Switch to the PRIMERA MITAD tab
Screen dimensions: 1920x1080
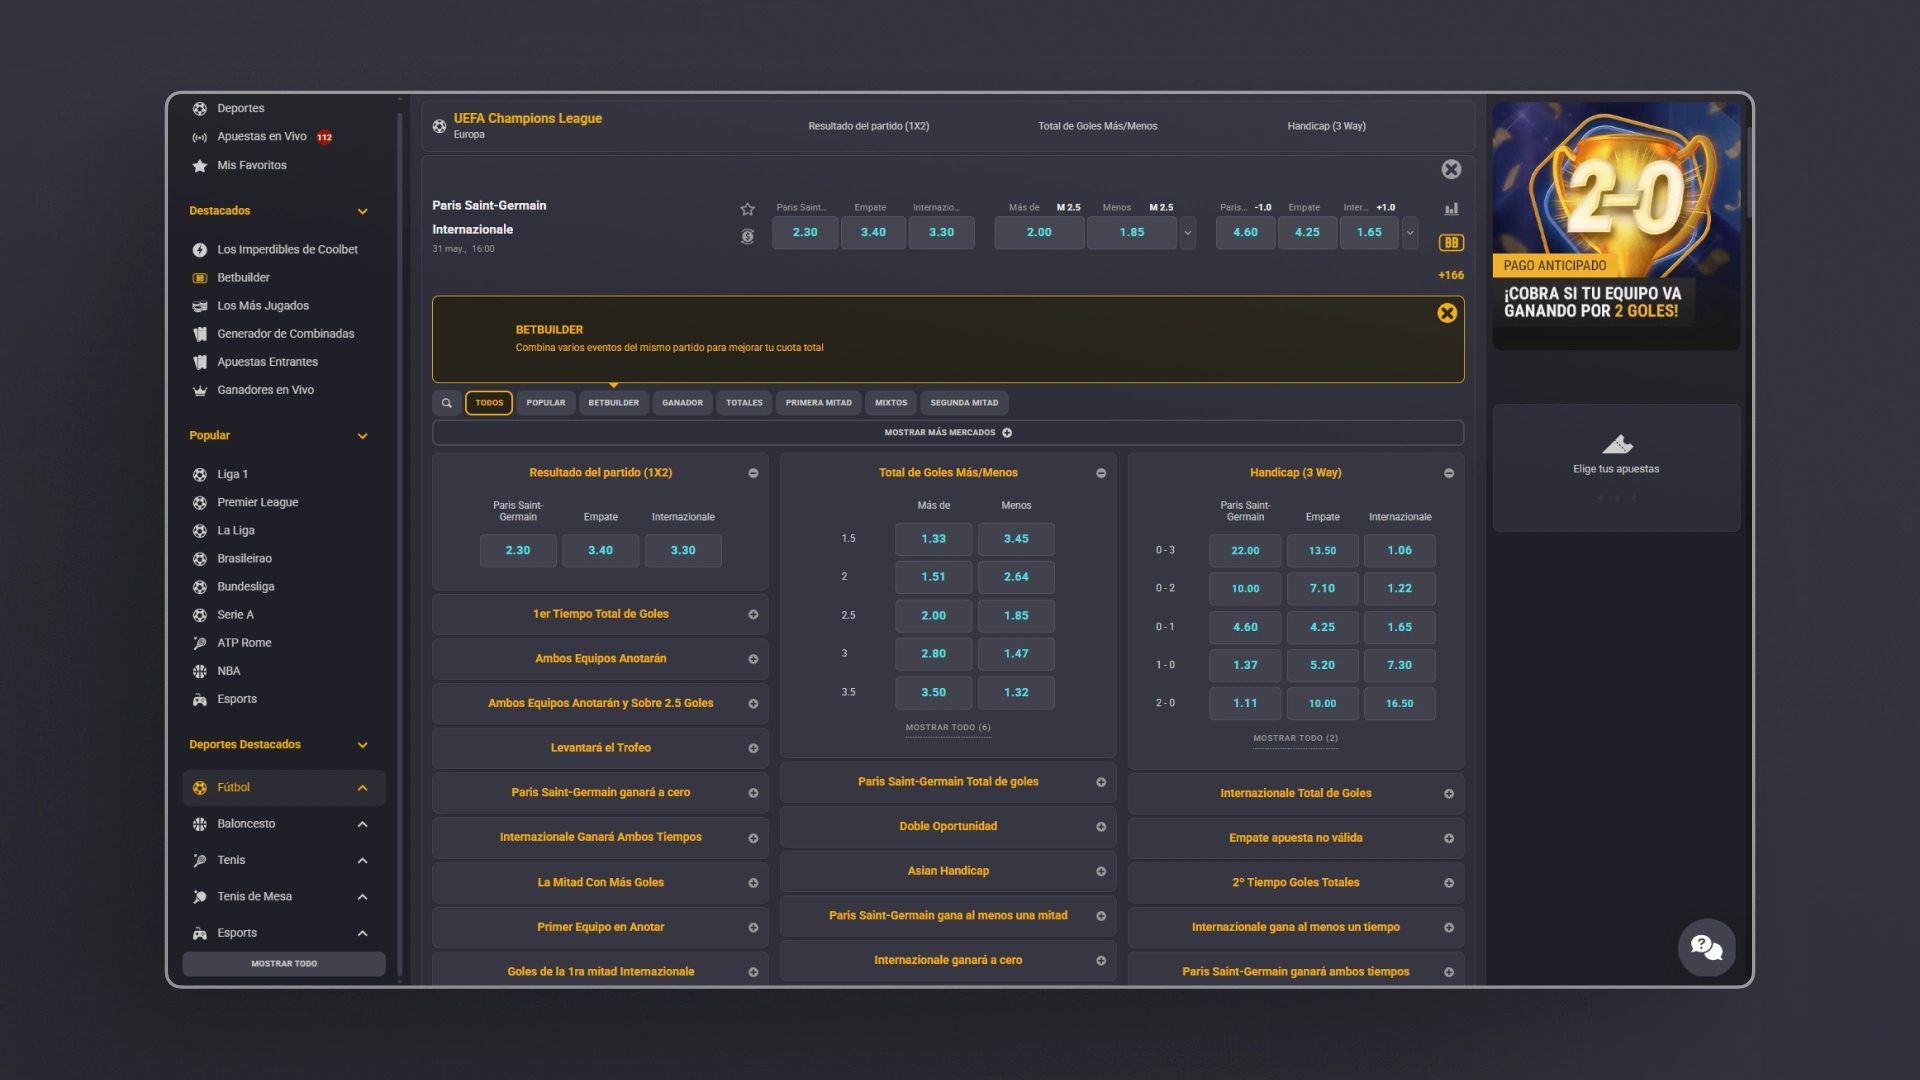(x=819, y=403)
